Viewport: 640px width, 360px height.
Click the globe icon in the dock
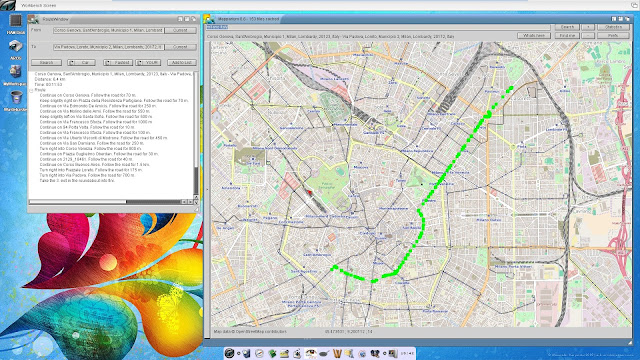[362, 354]
